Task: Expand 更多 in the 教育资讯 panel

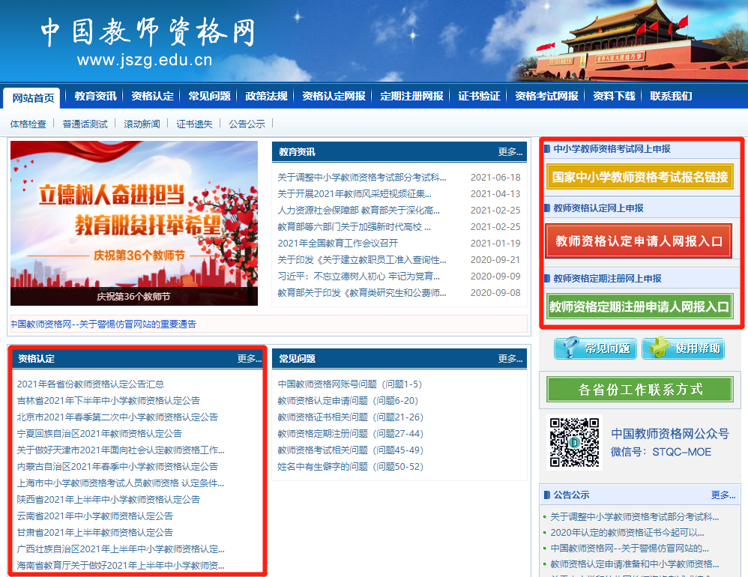Action: [x=510, y=152]
